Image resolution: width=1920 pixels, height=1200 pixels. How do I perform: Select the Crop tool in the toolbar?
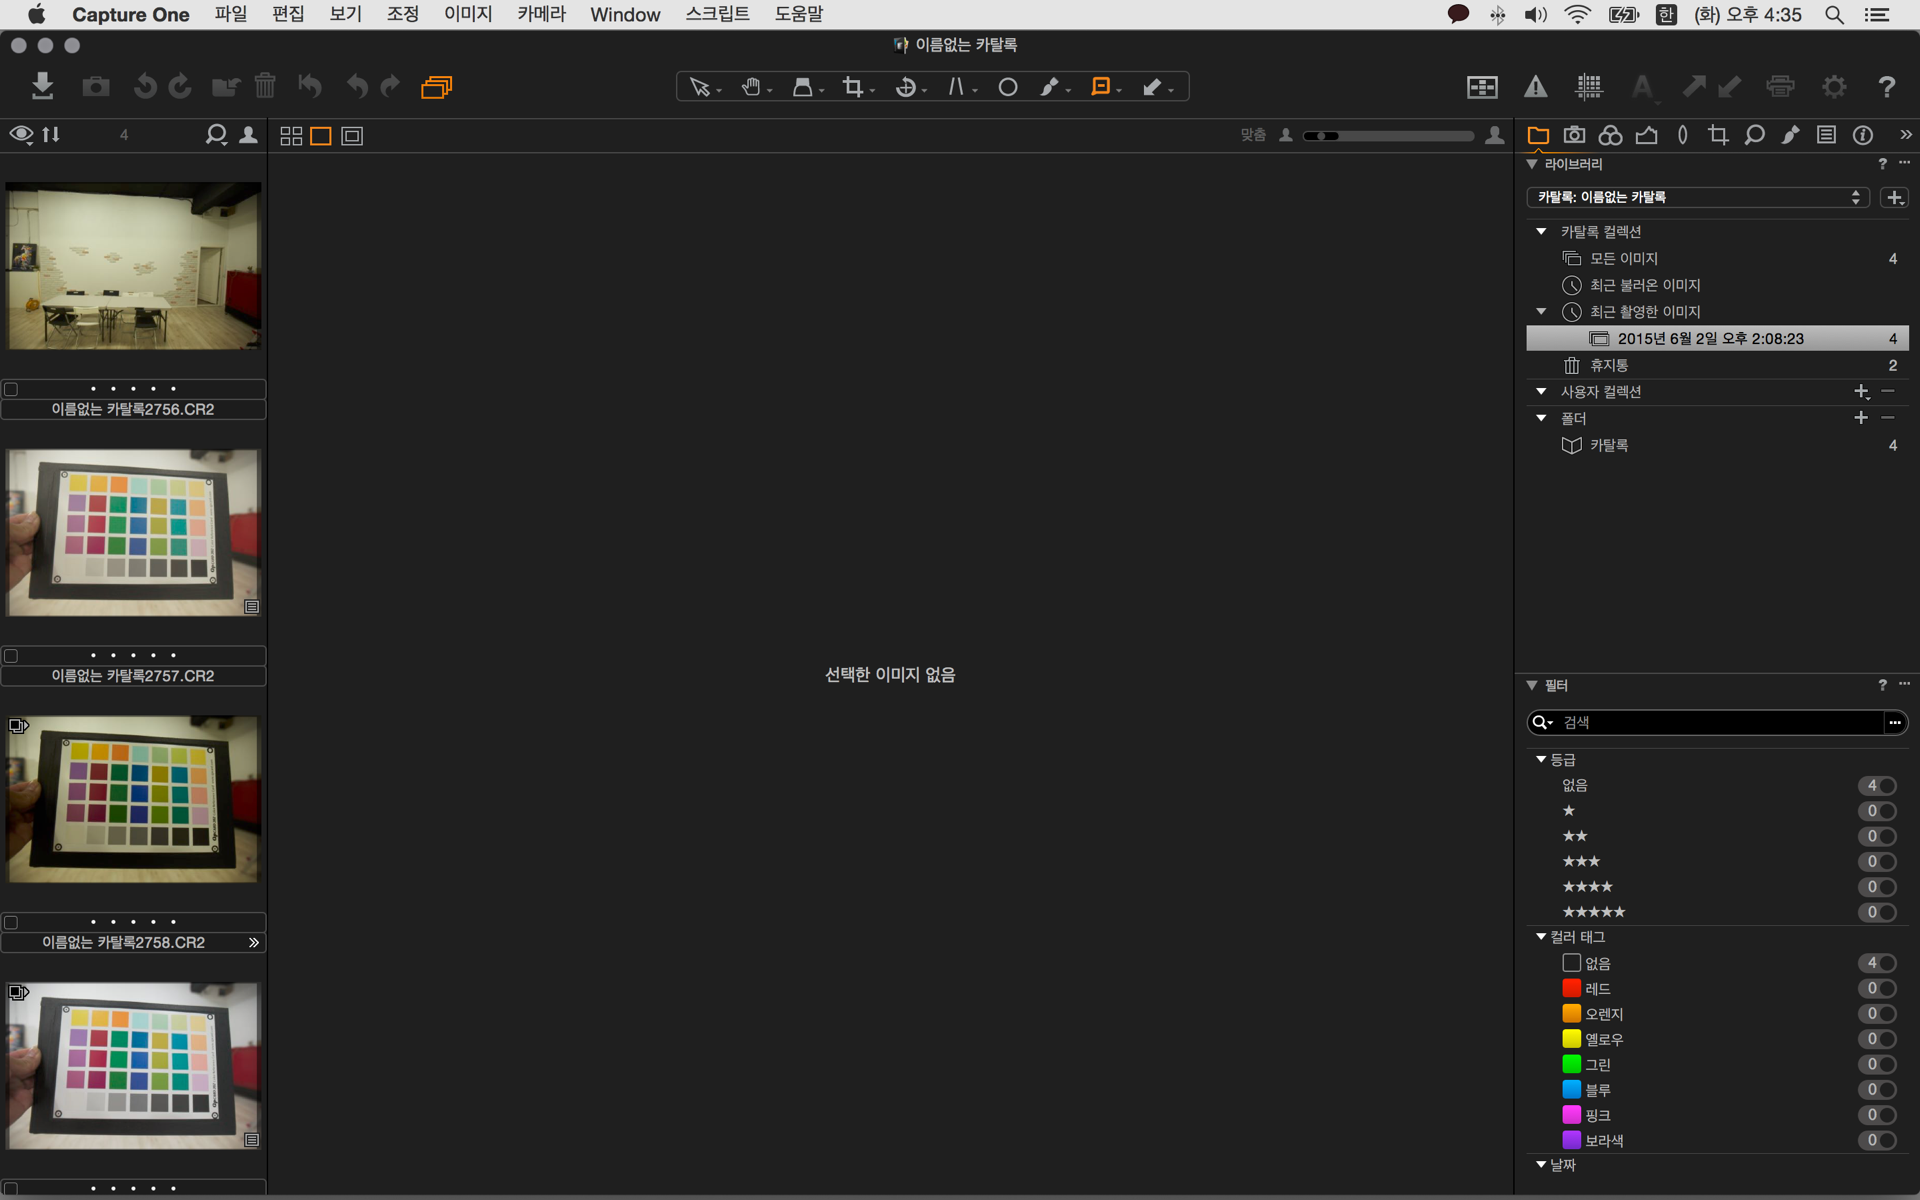pyautogui.click(x=852, y=87)
